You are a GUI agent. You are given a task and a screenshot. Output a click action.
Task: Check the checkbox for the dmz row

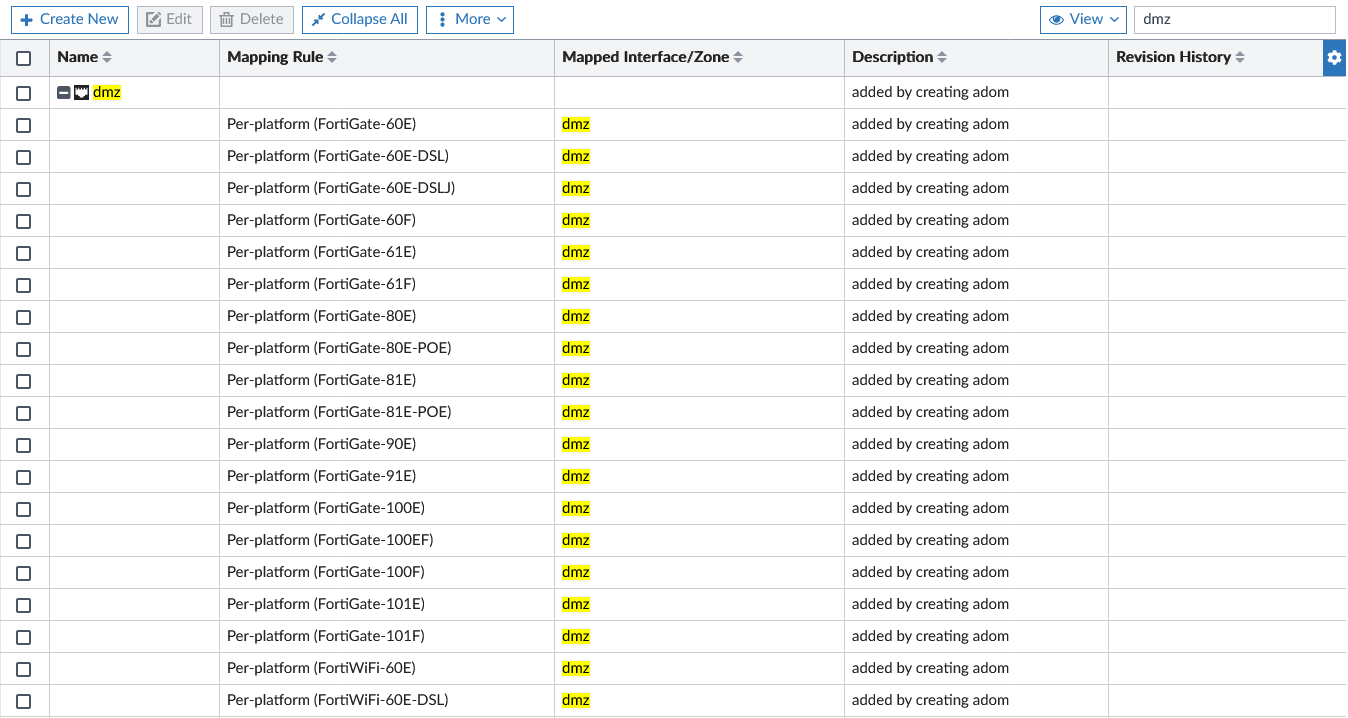[x=23, y=92]
